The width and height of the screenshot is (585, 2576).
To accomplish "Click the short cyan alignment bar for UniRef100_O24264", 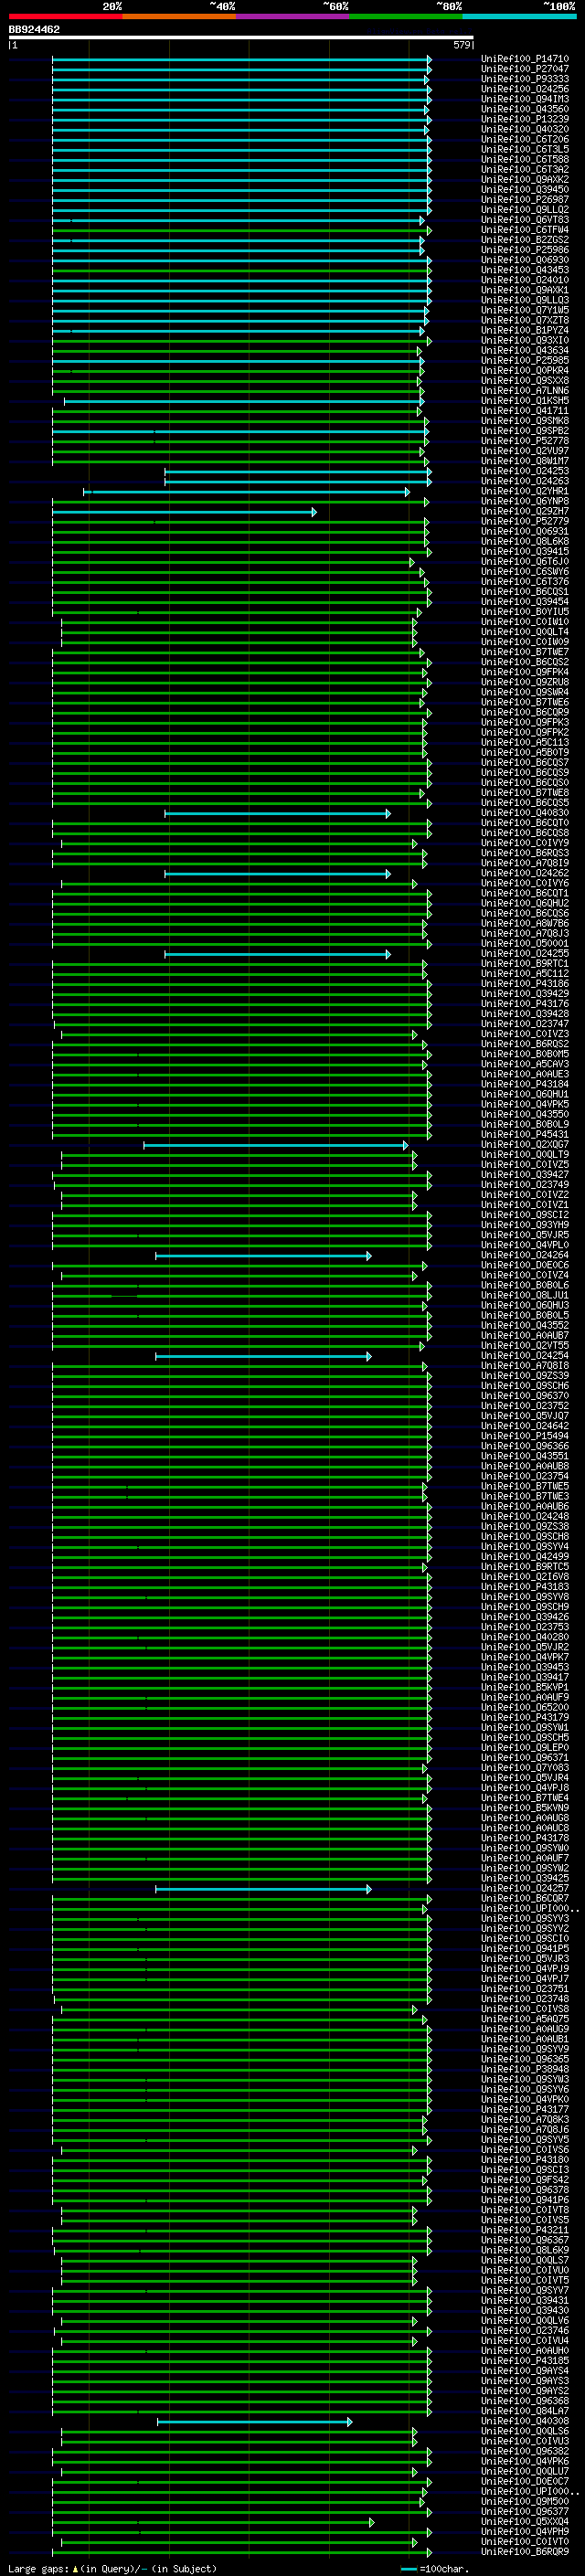I will [x=263, y=1256].
